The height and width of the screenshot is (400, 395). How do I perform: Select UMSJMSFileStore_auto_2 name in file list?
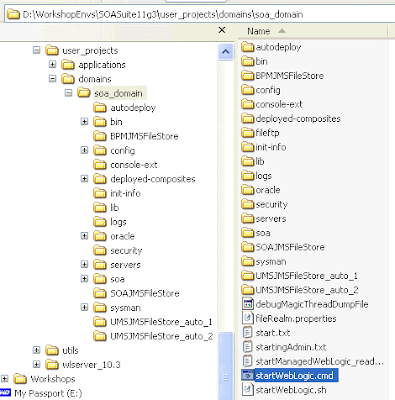(x=307, y=290)
